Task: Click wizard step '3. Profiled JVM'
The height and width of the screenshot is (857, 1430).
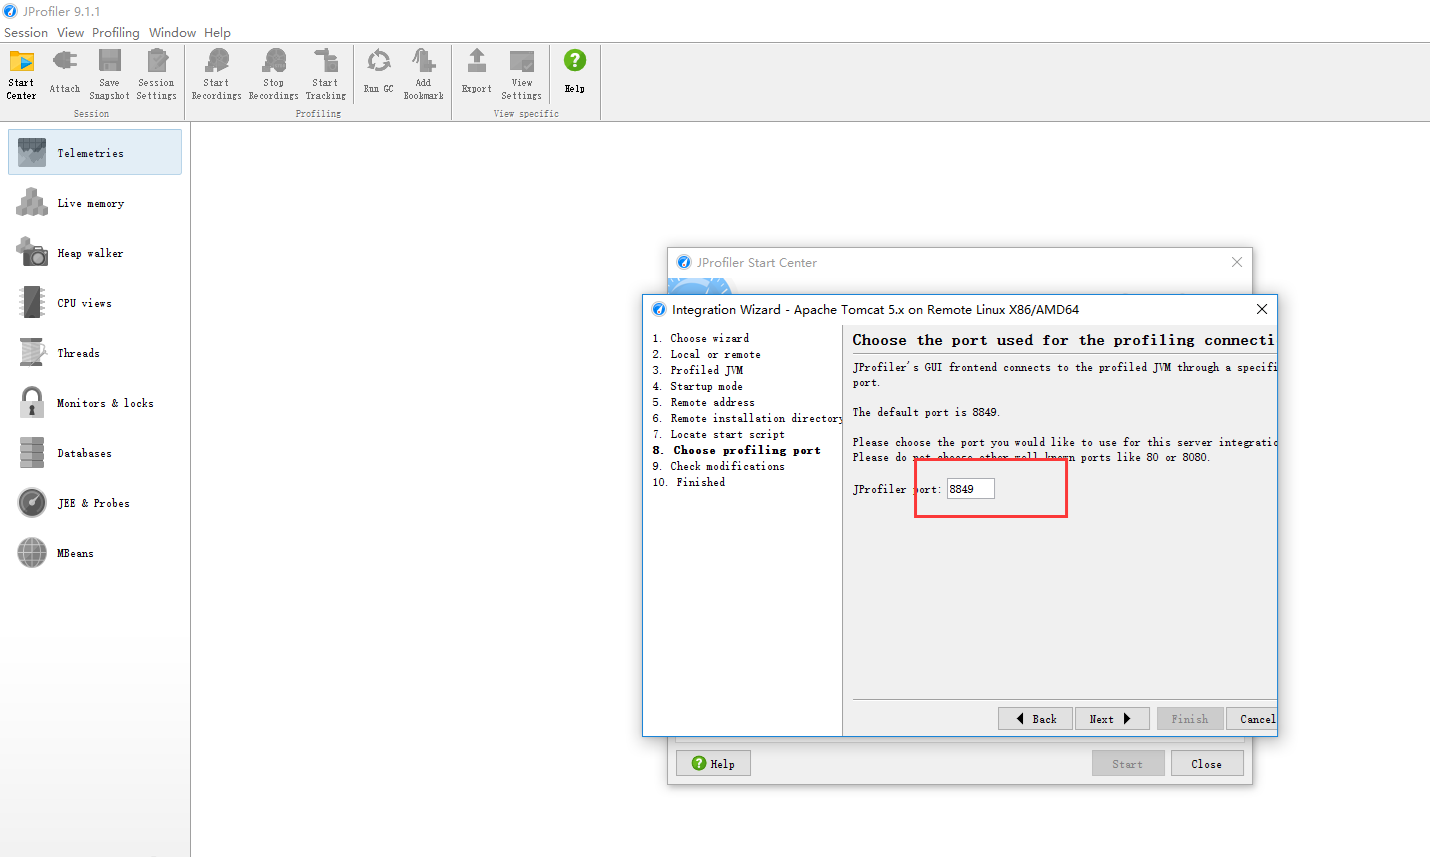Action: click(698, 370)
